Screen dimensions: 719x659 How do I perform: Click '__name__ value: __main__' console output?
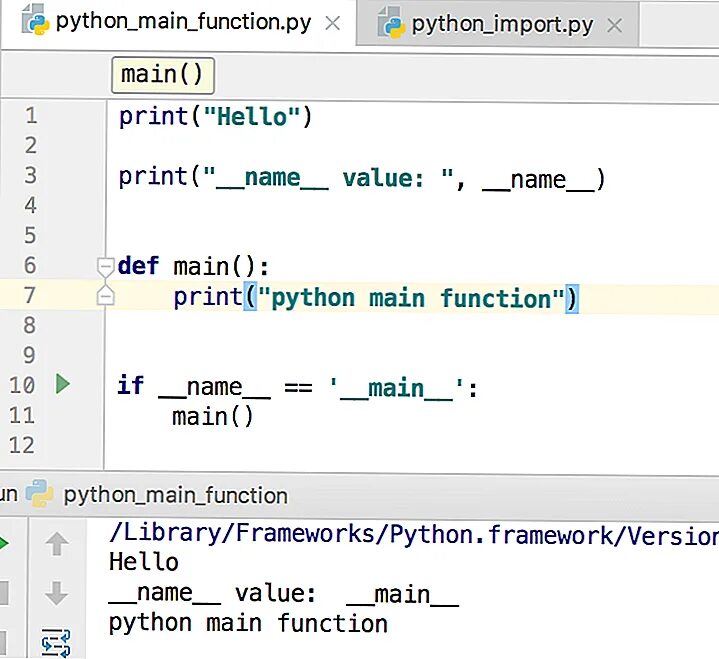tap(284, 594)
